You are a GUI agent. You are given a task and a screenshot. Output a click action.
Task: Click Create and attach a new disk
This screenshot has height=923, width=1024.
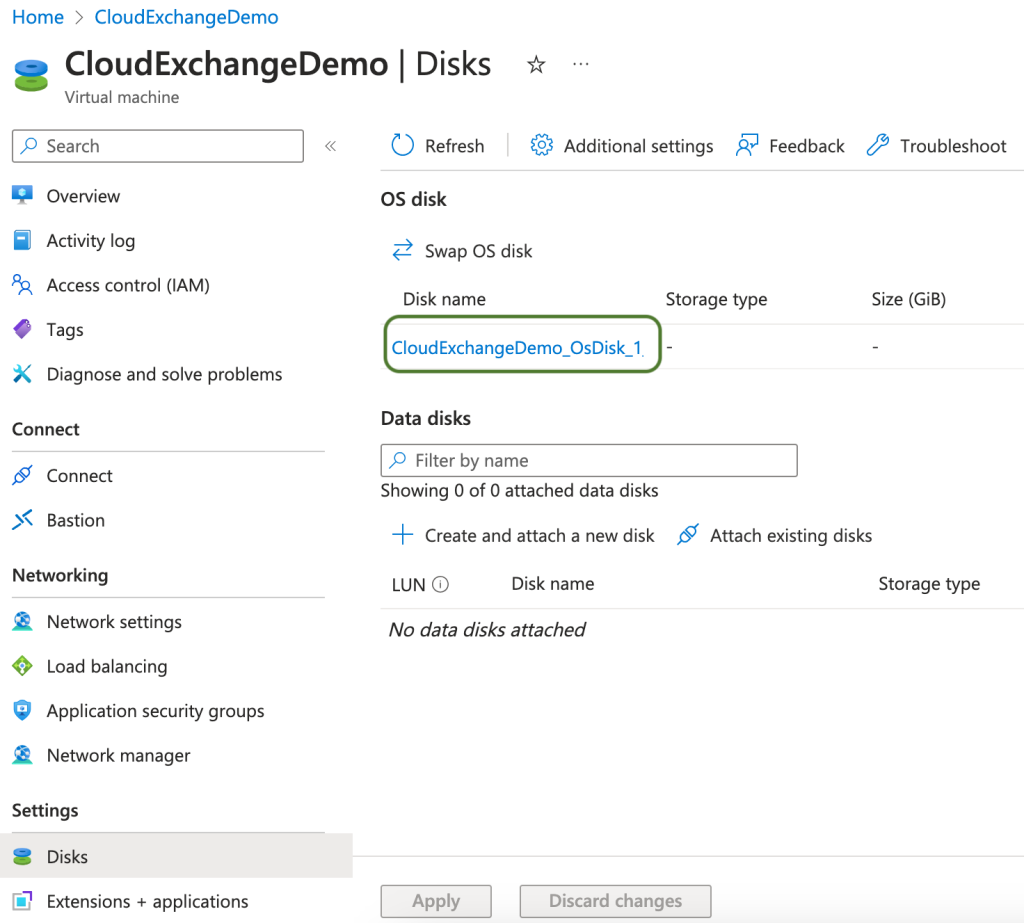coord(539,535)
